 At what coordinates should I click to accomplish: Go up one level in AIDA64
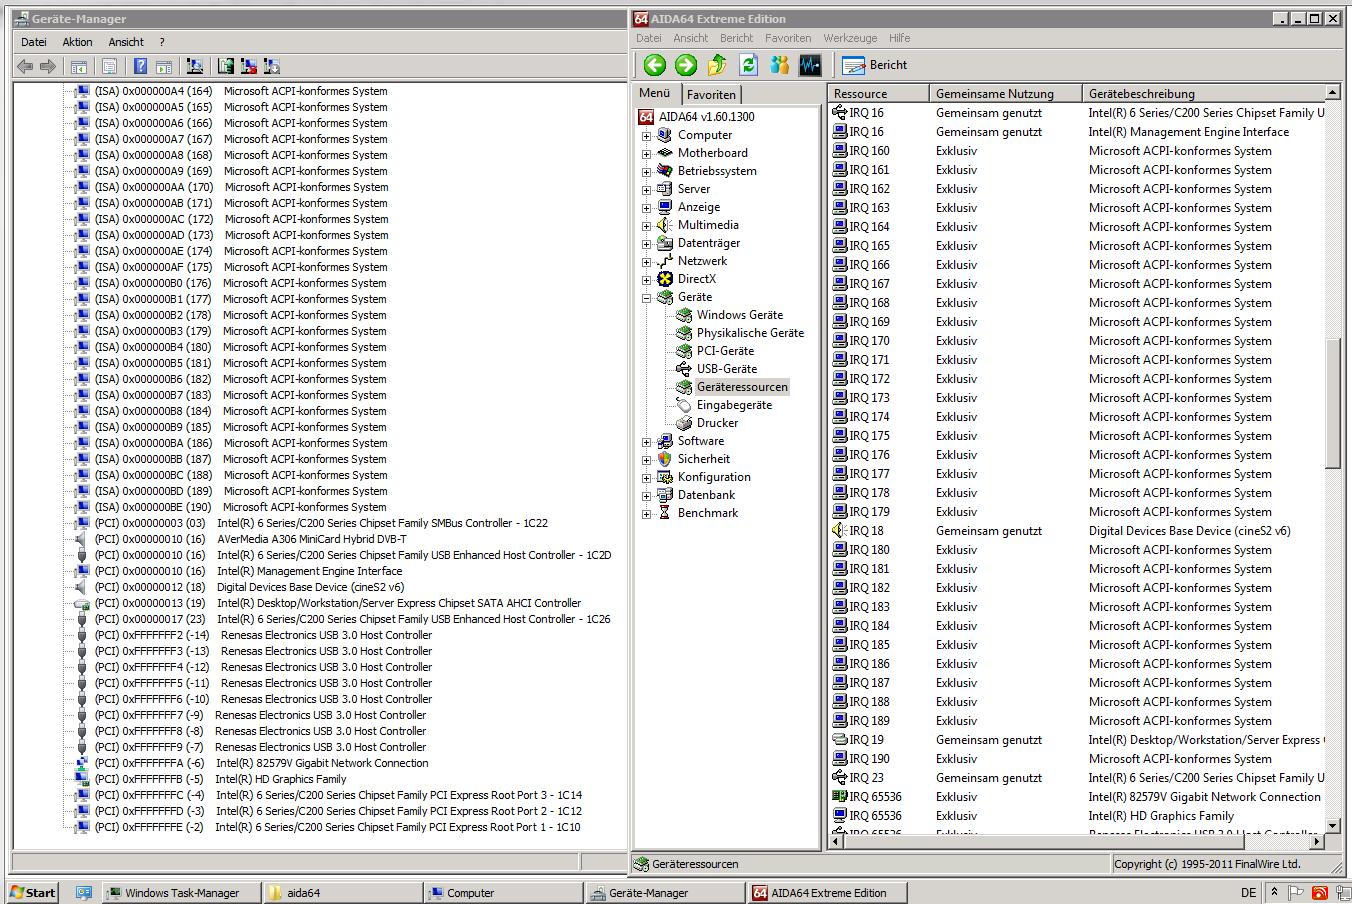click(x=717, y=65)
